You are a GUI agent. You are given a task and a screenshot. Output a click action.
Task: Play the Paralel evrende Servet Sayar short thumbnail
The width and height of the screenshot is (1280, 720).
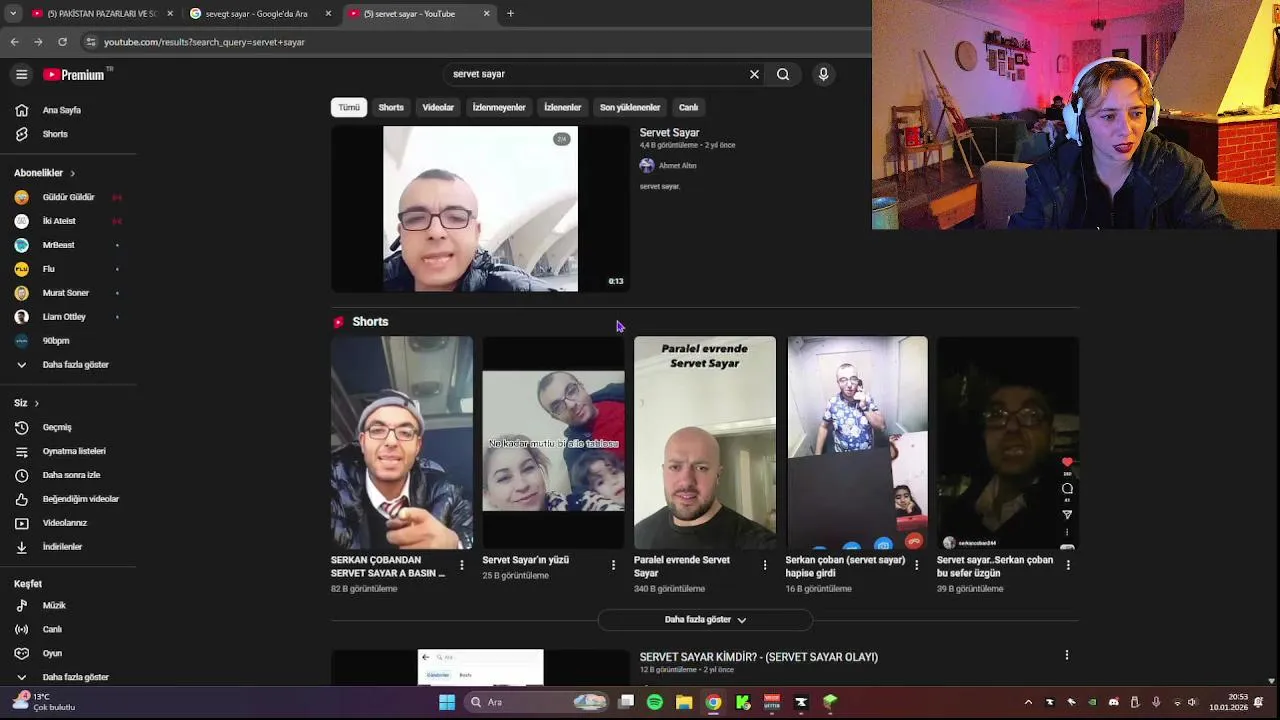click(704, 442)
